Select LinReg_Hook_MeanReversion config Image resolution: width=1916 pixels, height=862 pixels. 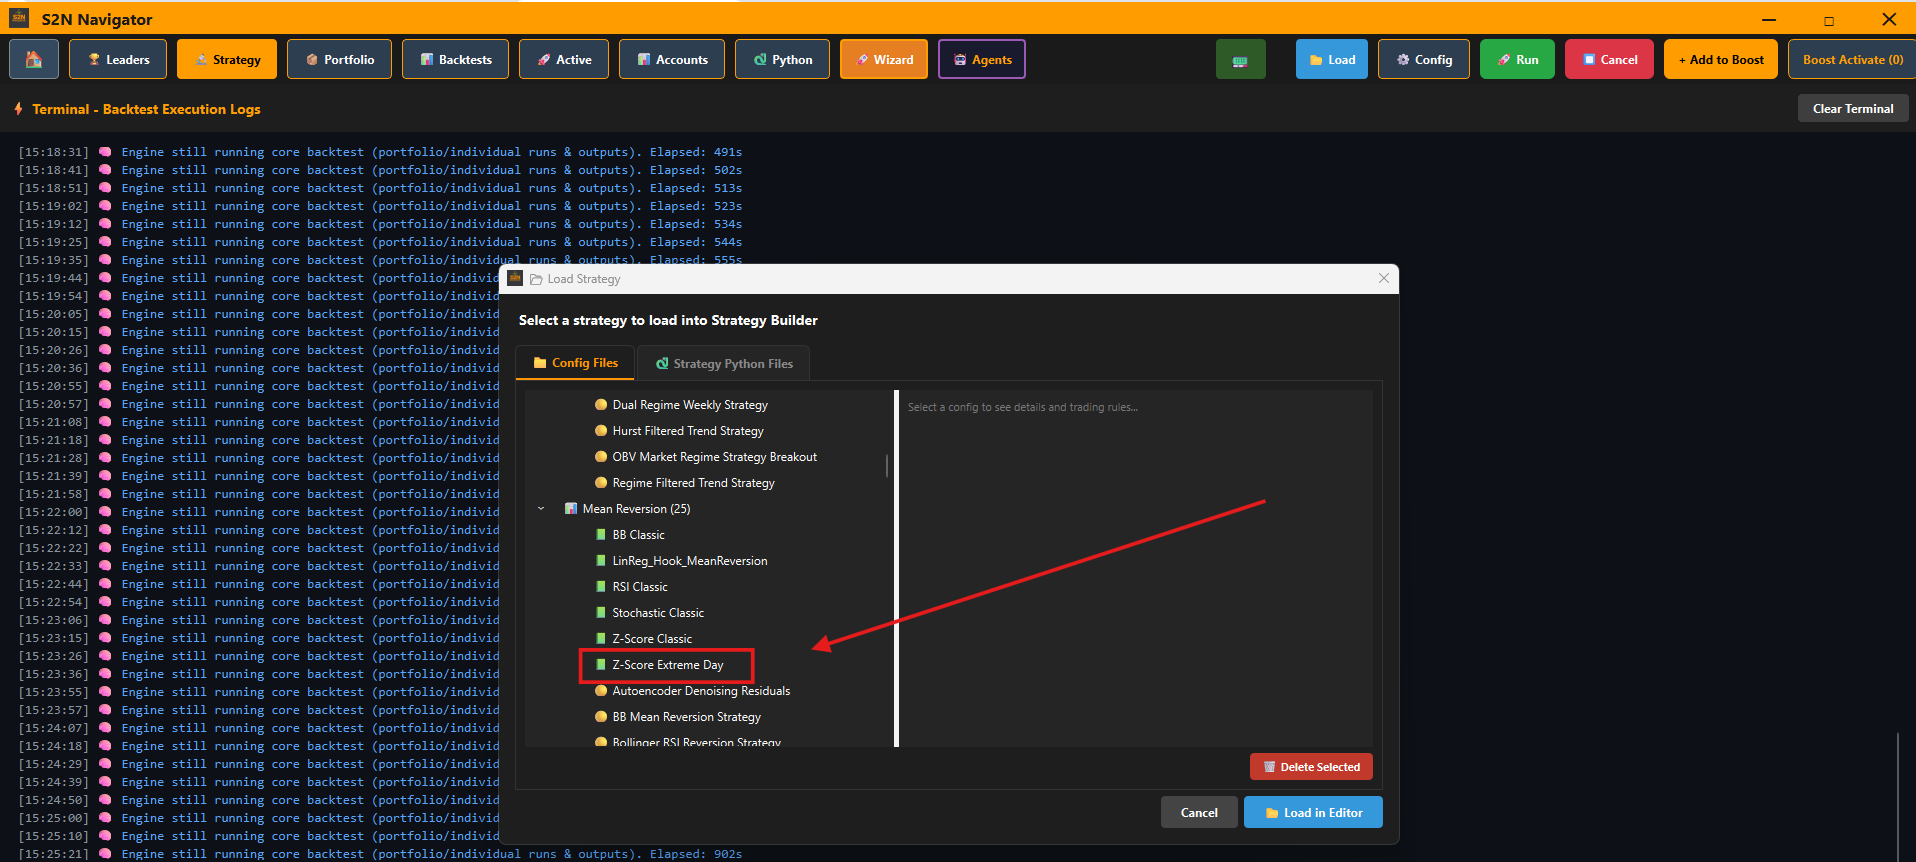(x=690, y=561)
